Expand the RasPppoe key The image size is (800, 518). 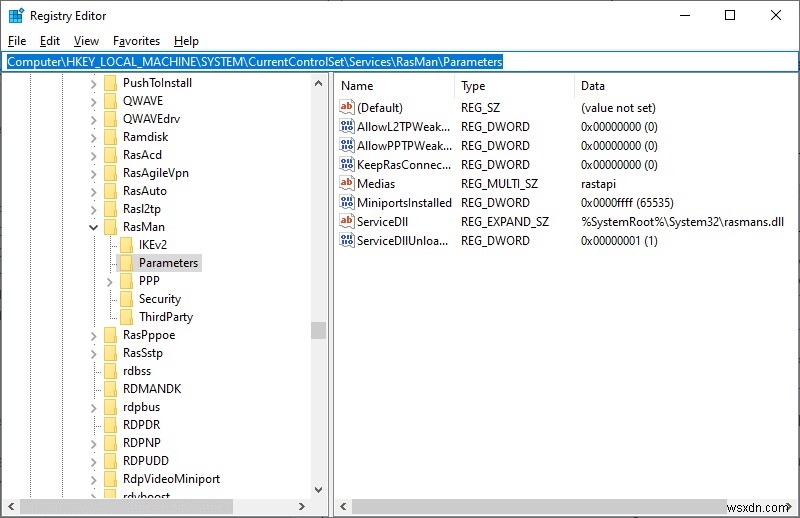pos(93,336)
